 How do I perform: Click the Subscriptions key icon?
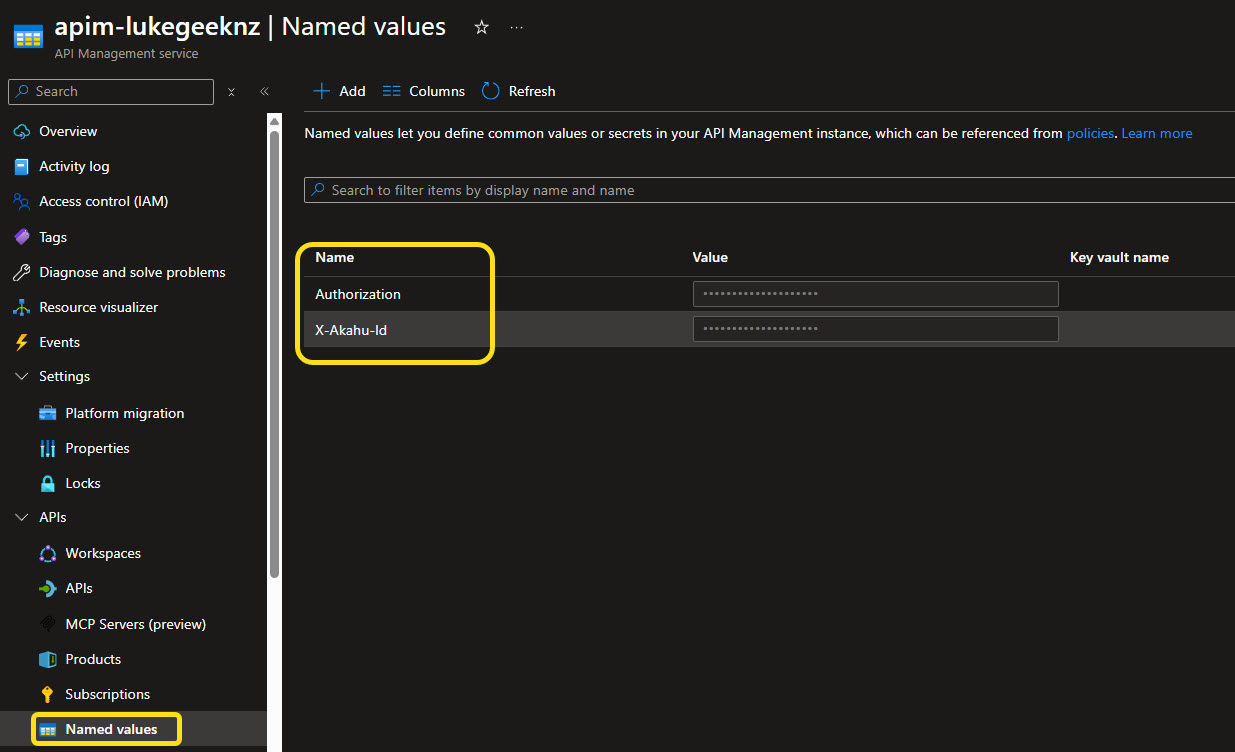(x=47, y=694)
